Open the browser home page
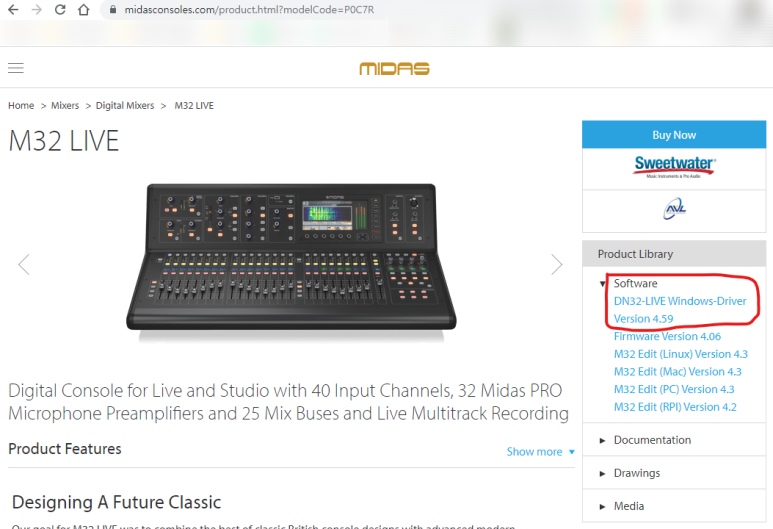This screenshot has width=773, height=529. click(84, 9)
